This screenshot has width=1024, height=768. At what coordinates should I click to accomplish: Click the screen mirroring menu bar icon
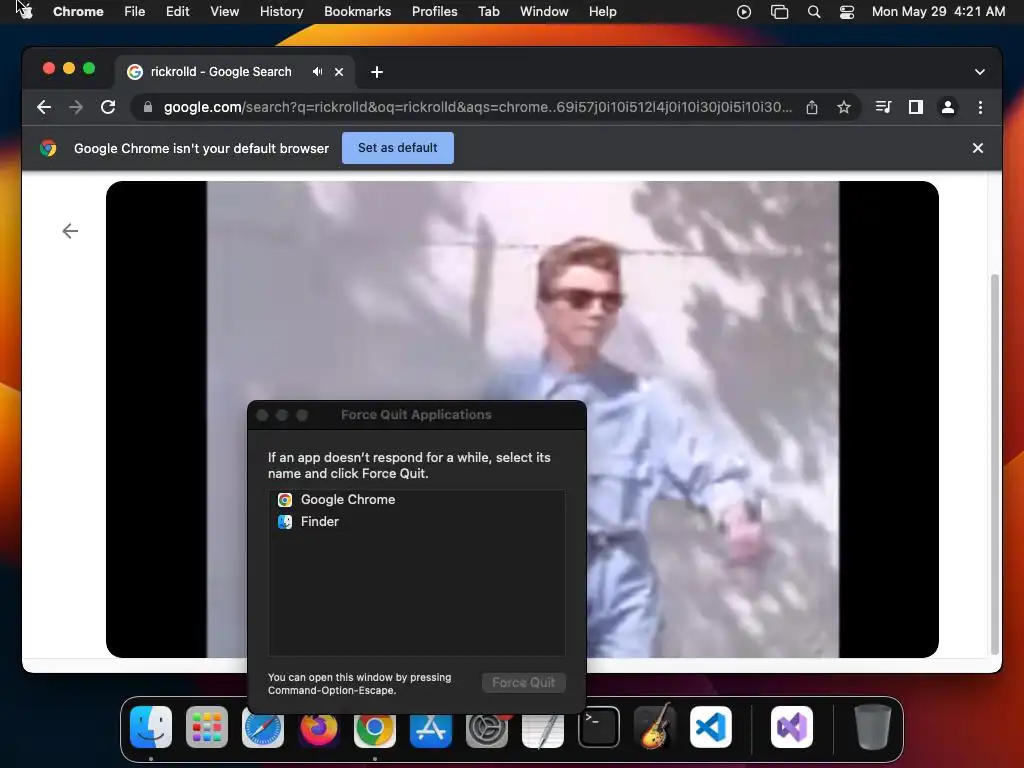(x=779, y=11)
